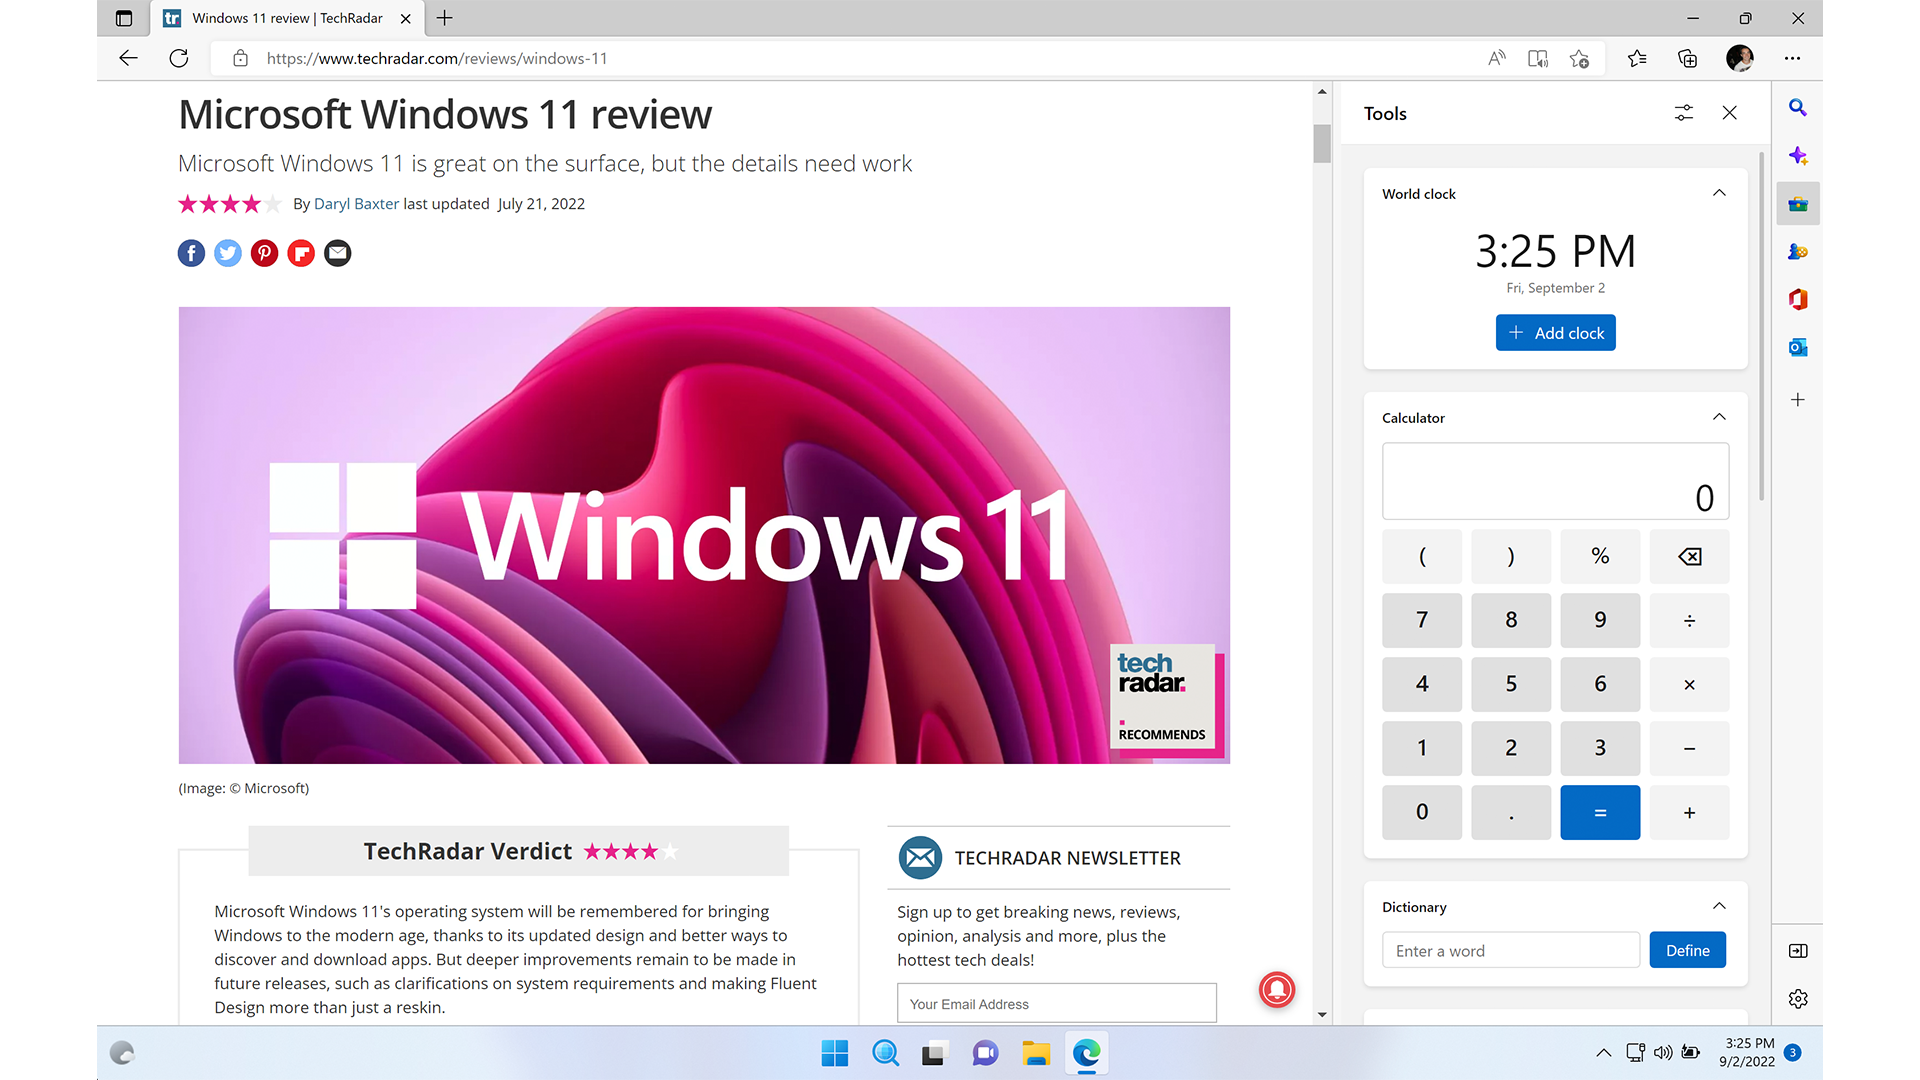
Task: Toggle the Edge Collections sidebar
Action: coord(1687,58)
